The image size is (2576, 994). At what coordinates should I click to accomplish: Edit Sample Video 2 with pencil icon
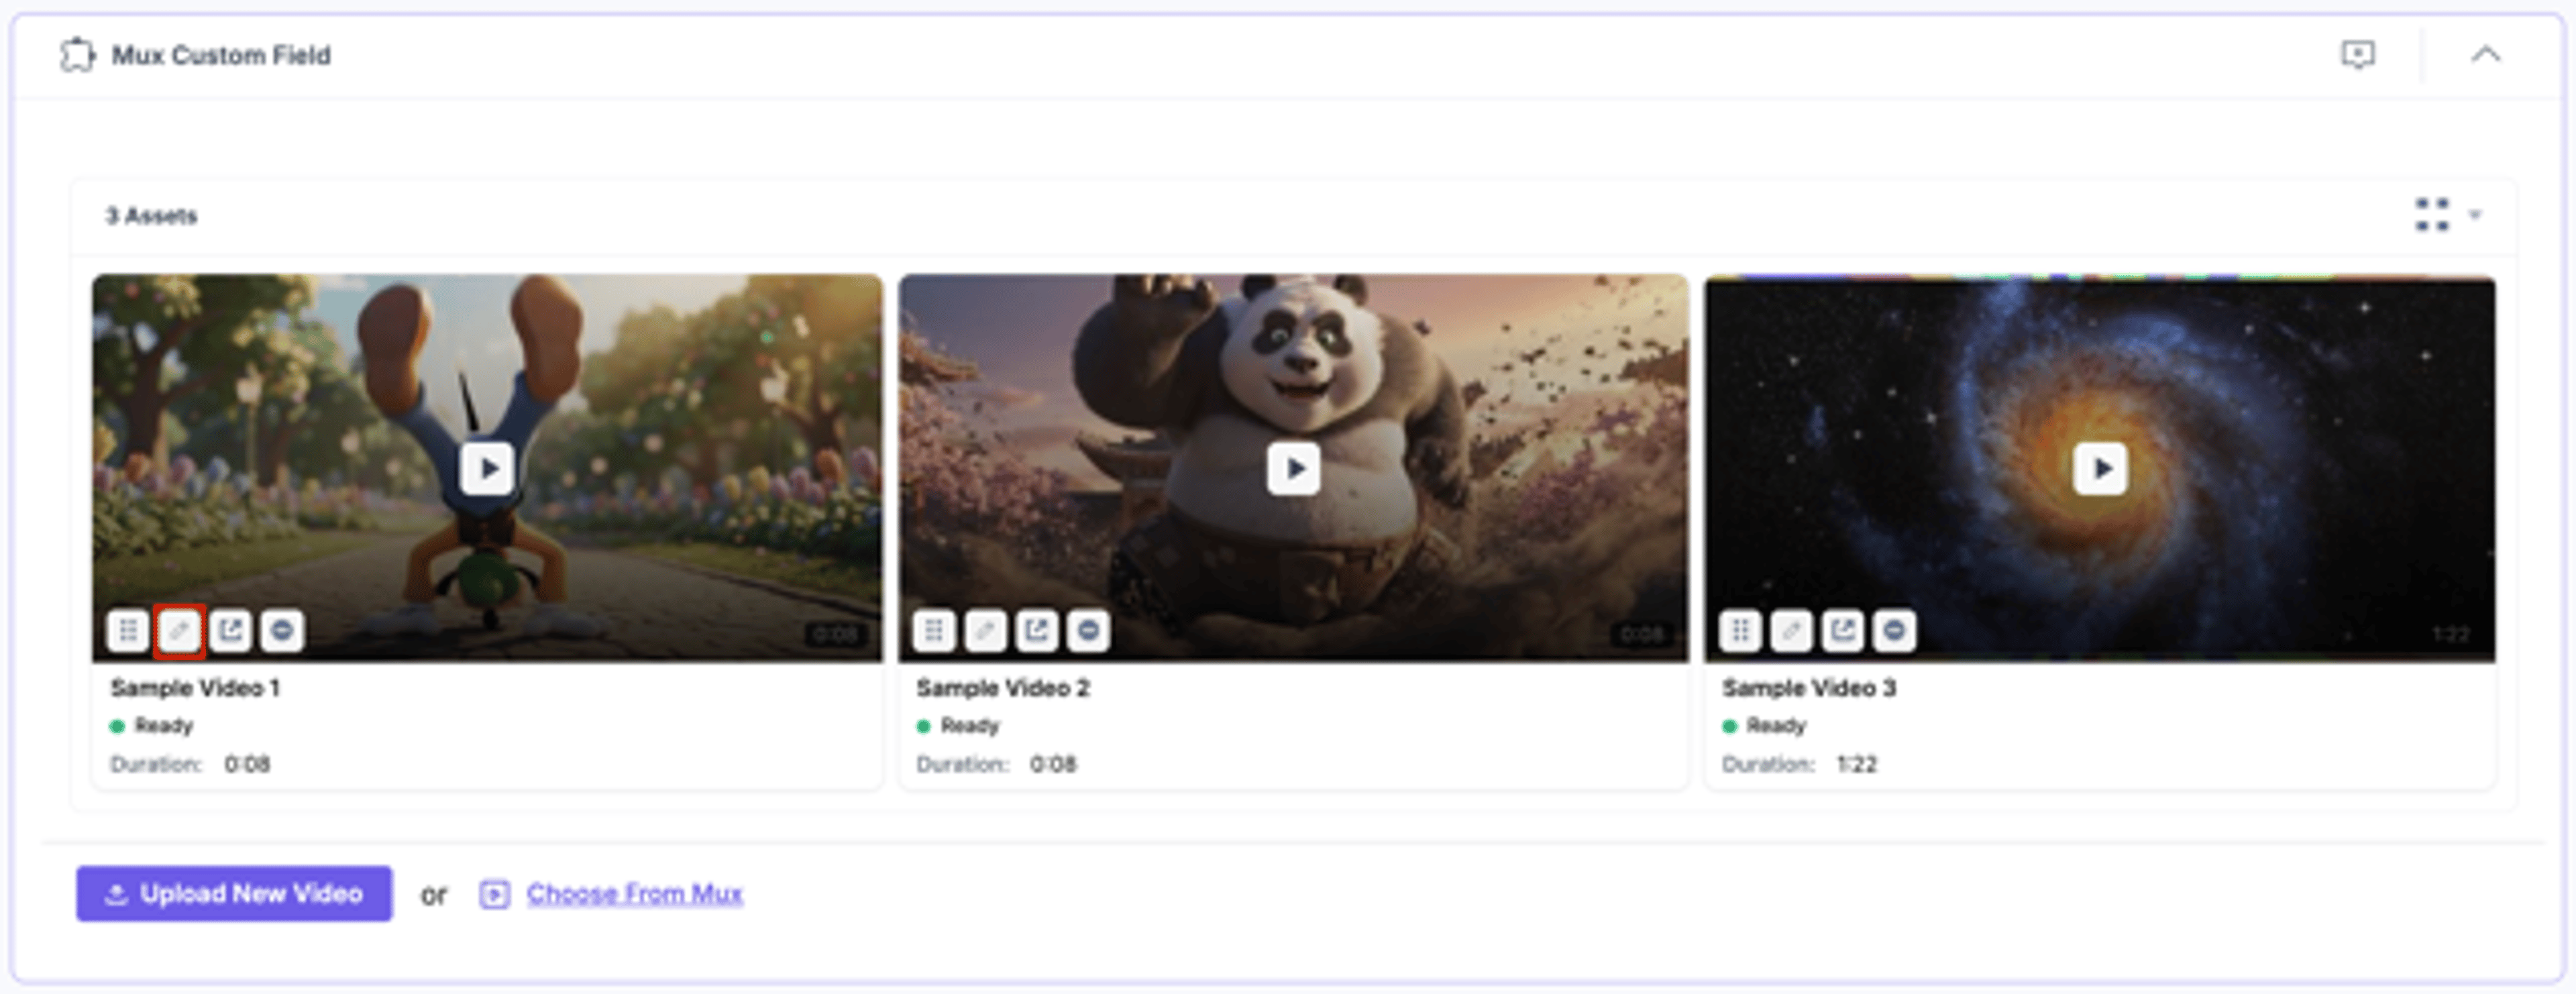[x=985, y=631]
